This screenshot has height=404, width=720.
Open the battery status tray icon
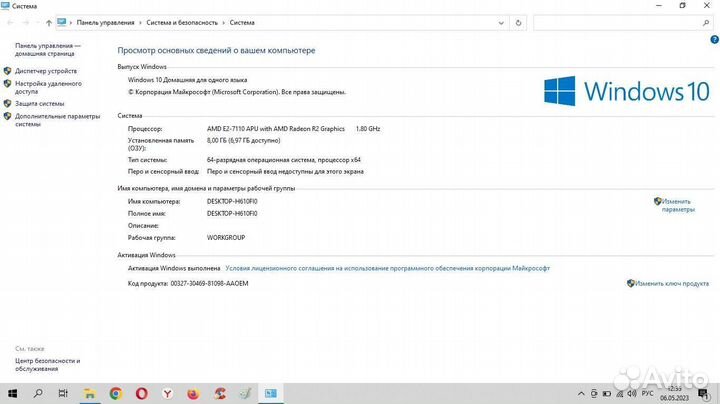click(x=607, y=394)
